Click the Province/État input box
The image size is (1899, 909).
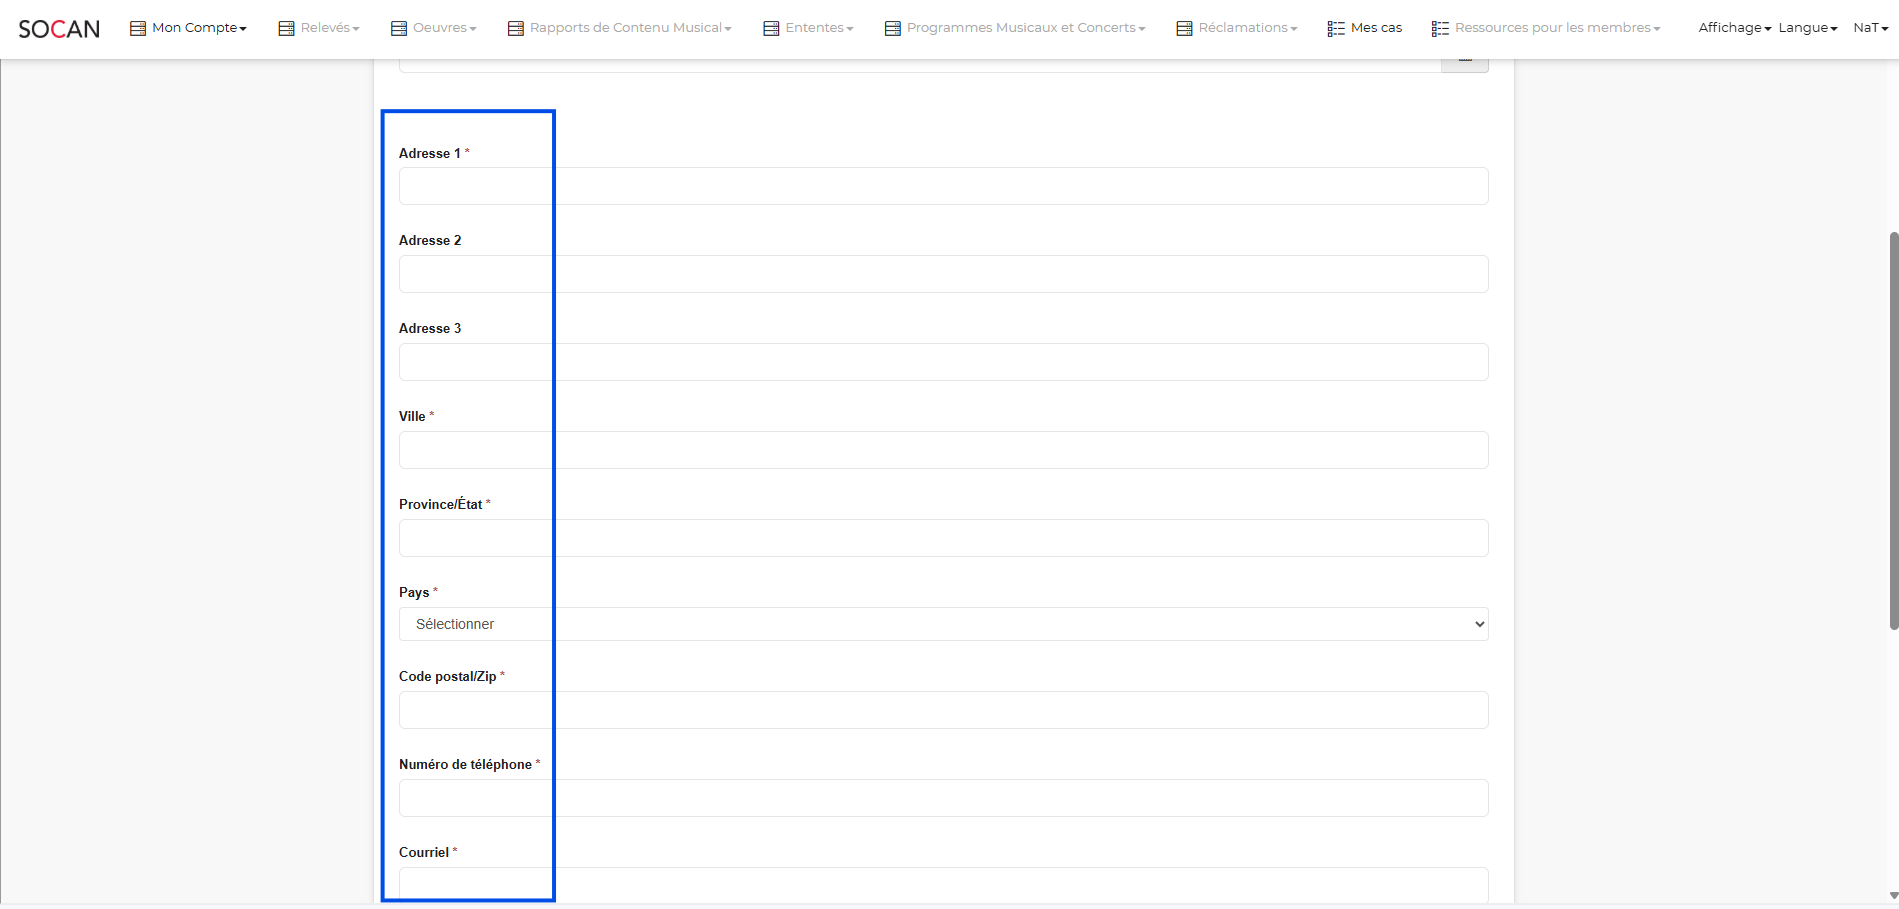943,538
